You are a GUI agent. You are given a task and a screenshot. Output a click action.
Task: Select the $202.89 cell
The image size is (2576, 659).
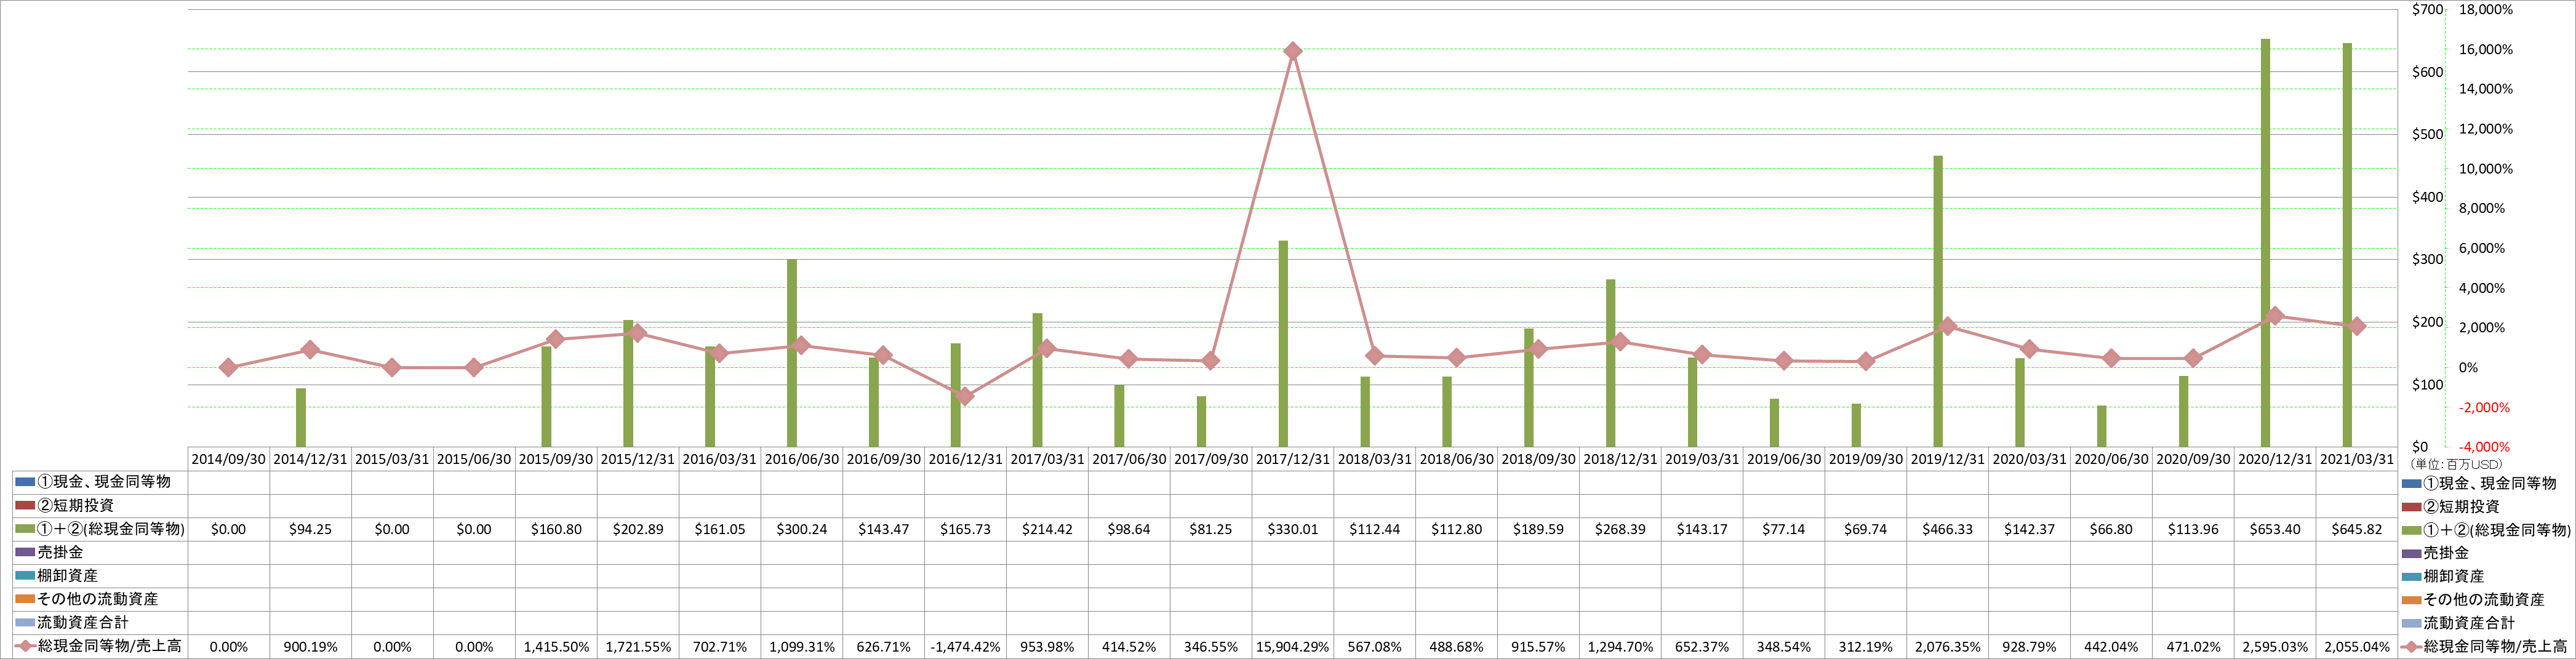[638, 529]
